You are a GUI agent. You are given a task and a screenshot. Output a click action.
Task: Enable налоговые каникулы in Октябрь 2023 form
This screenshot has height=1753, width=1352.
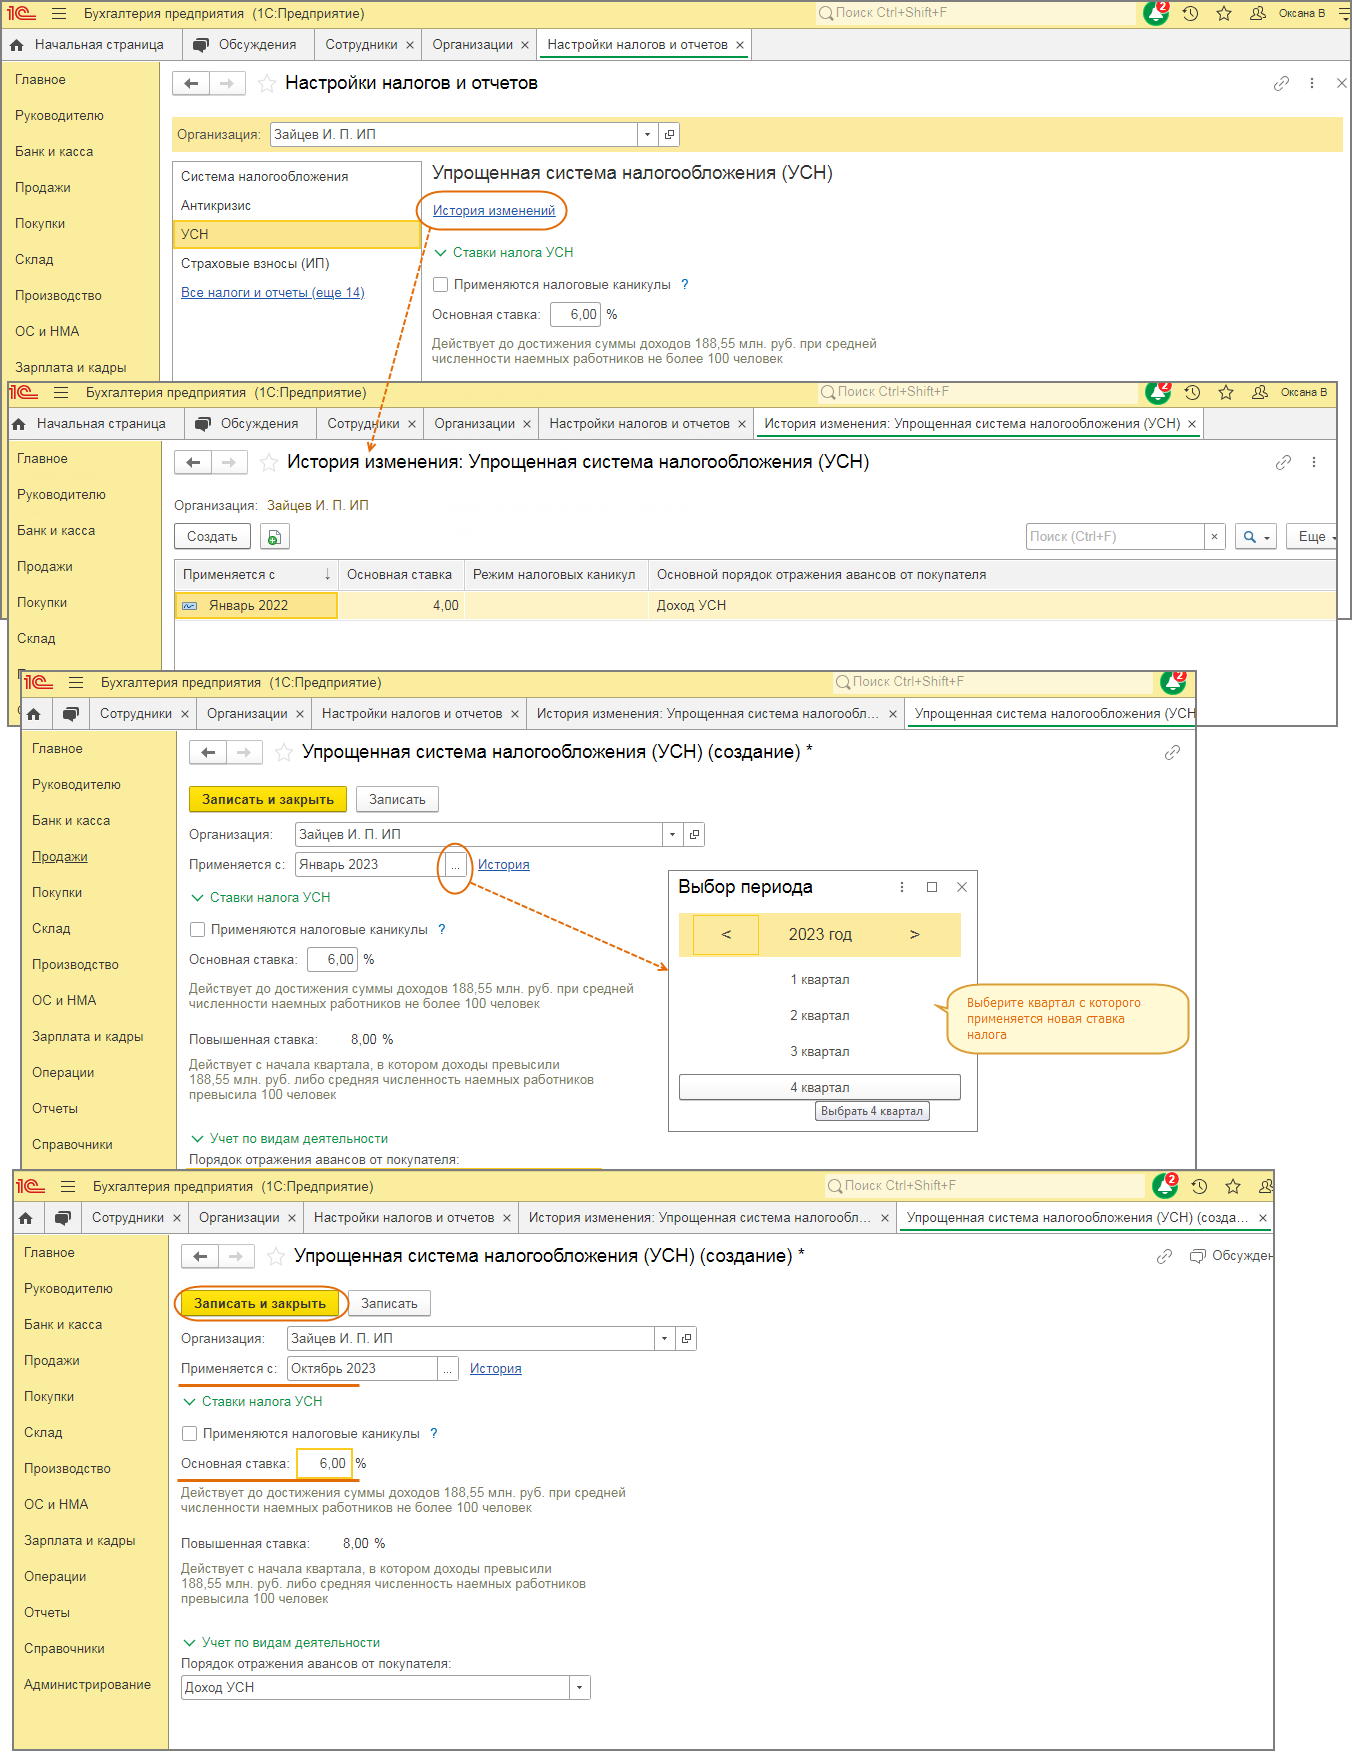(x=189, y=1434)
